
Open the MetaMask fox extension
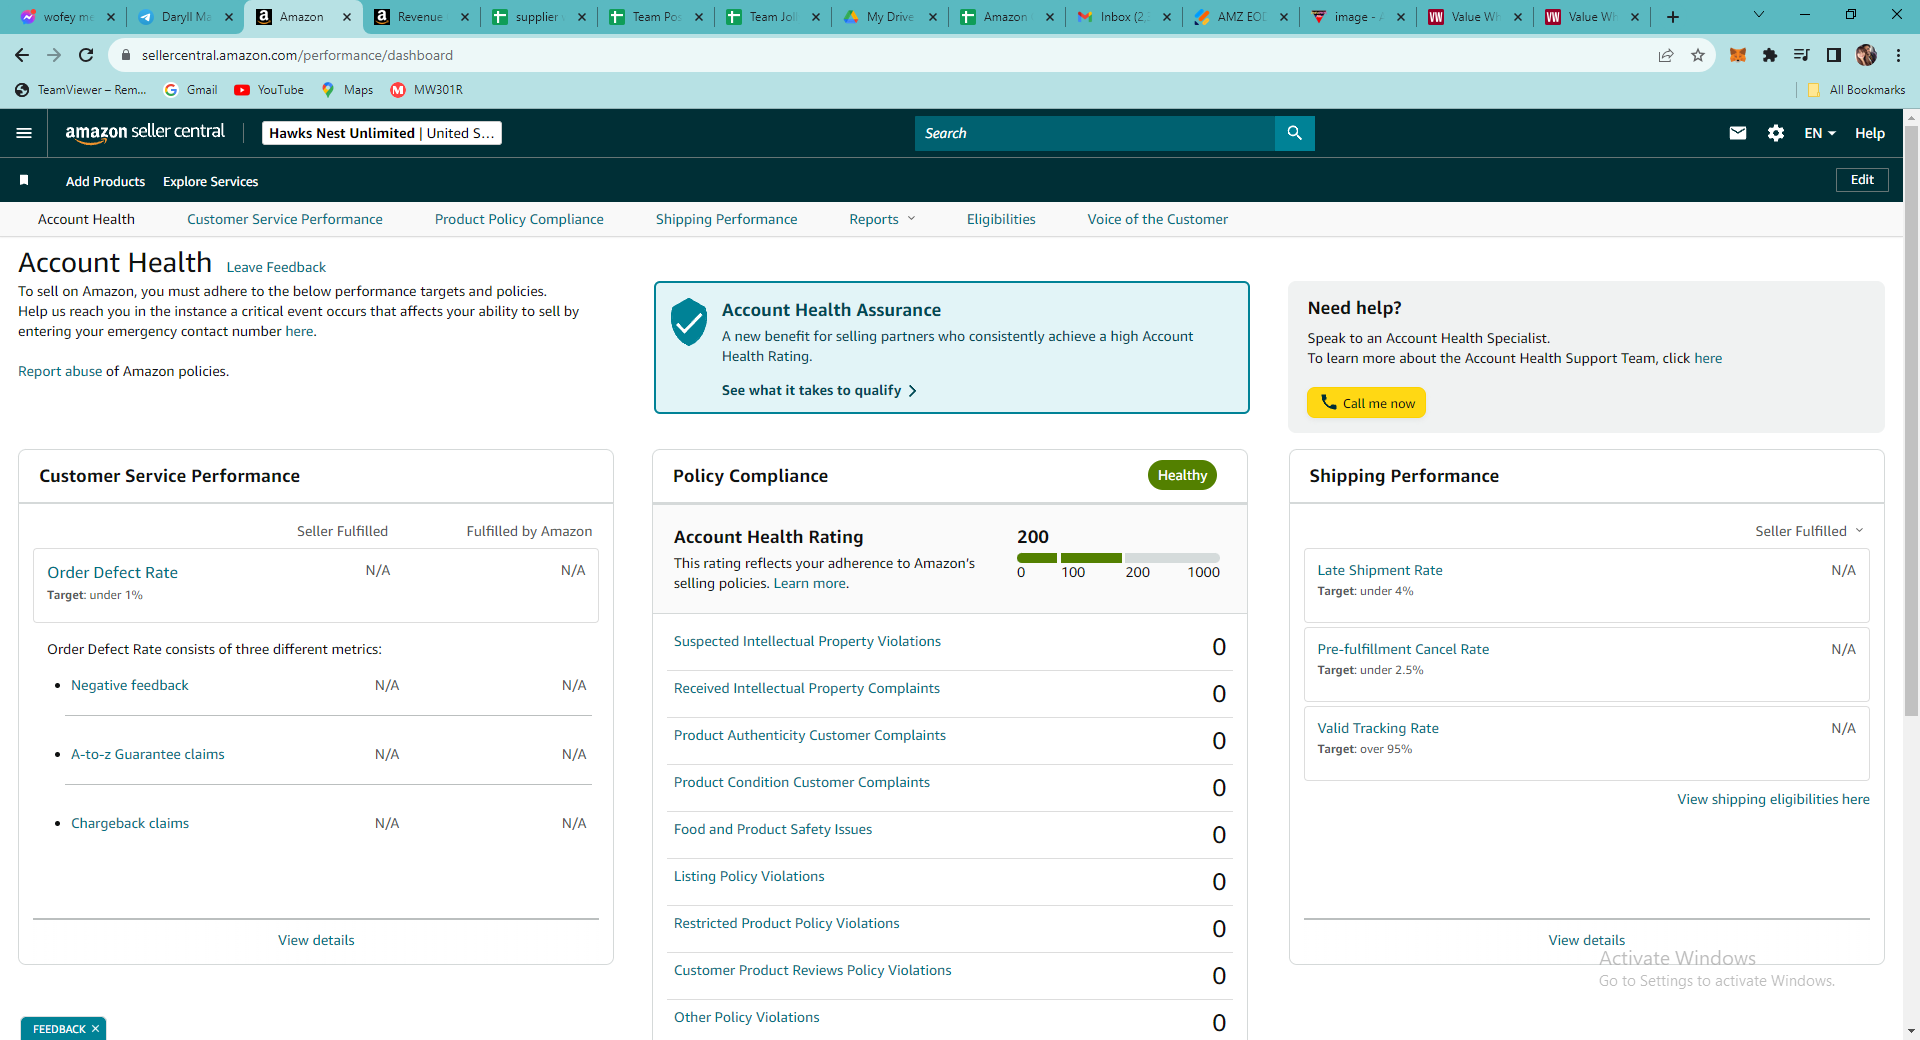[x=1738, y=55]
